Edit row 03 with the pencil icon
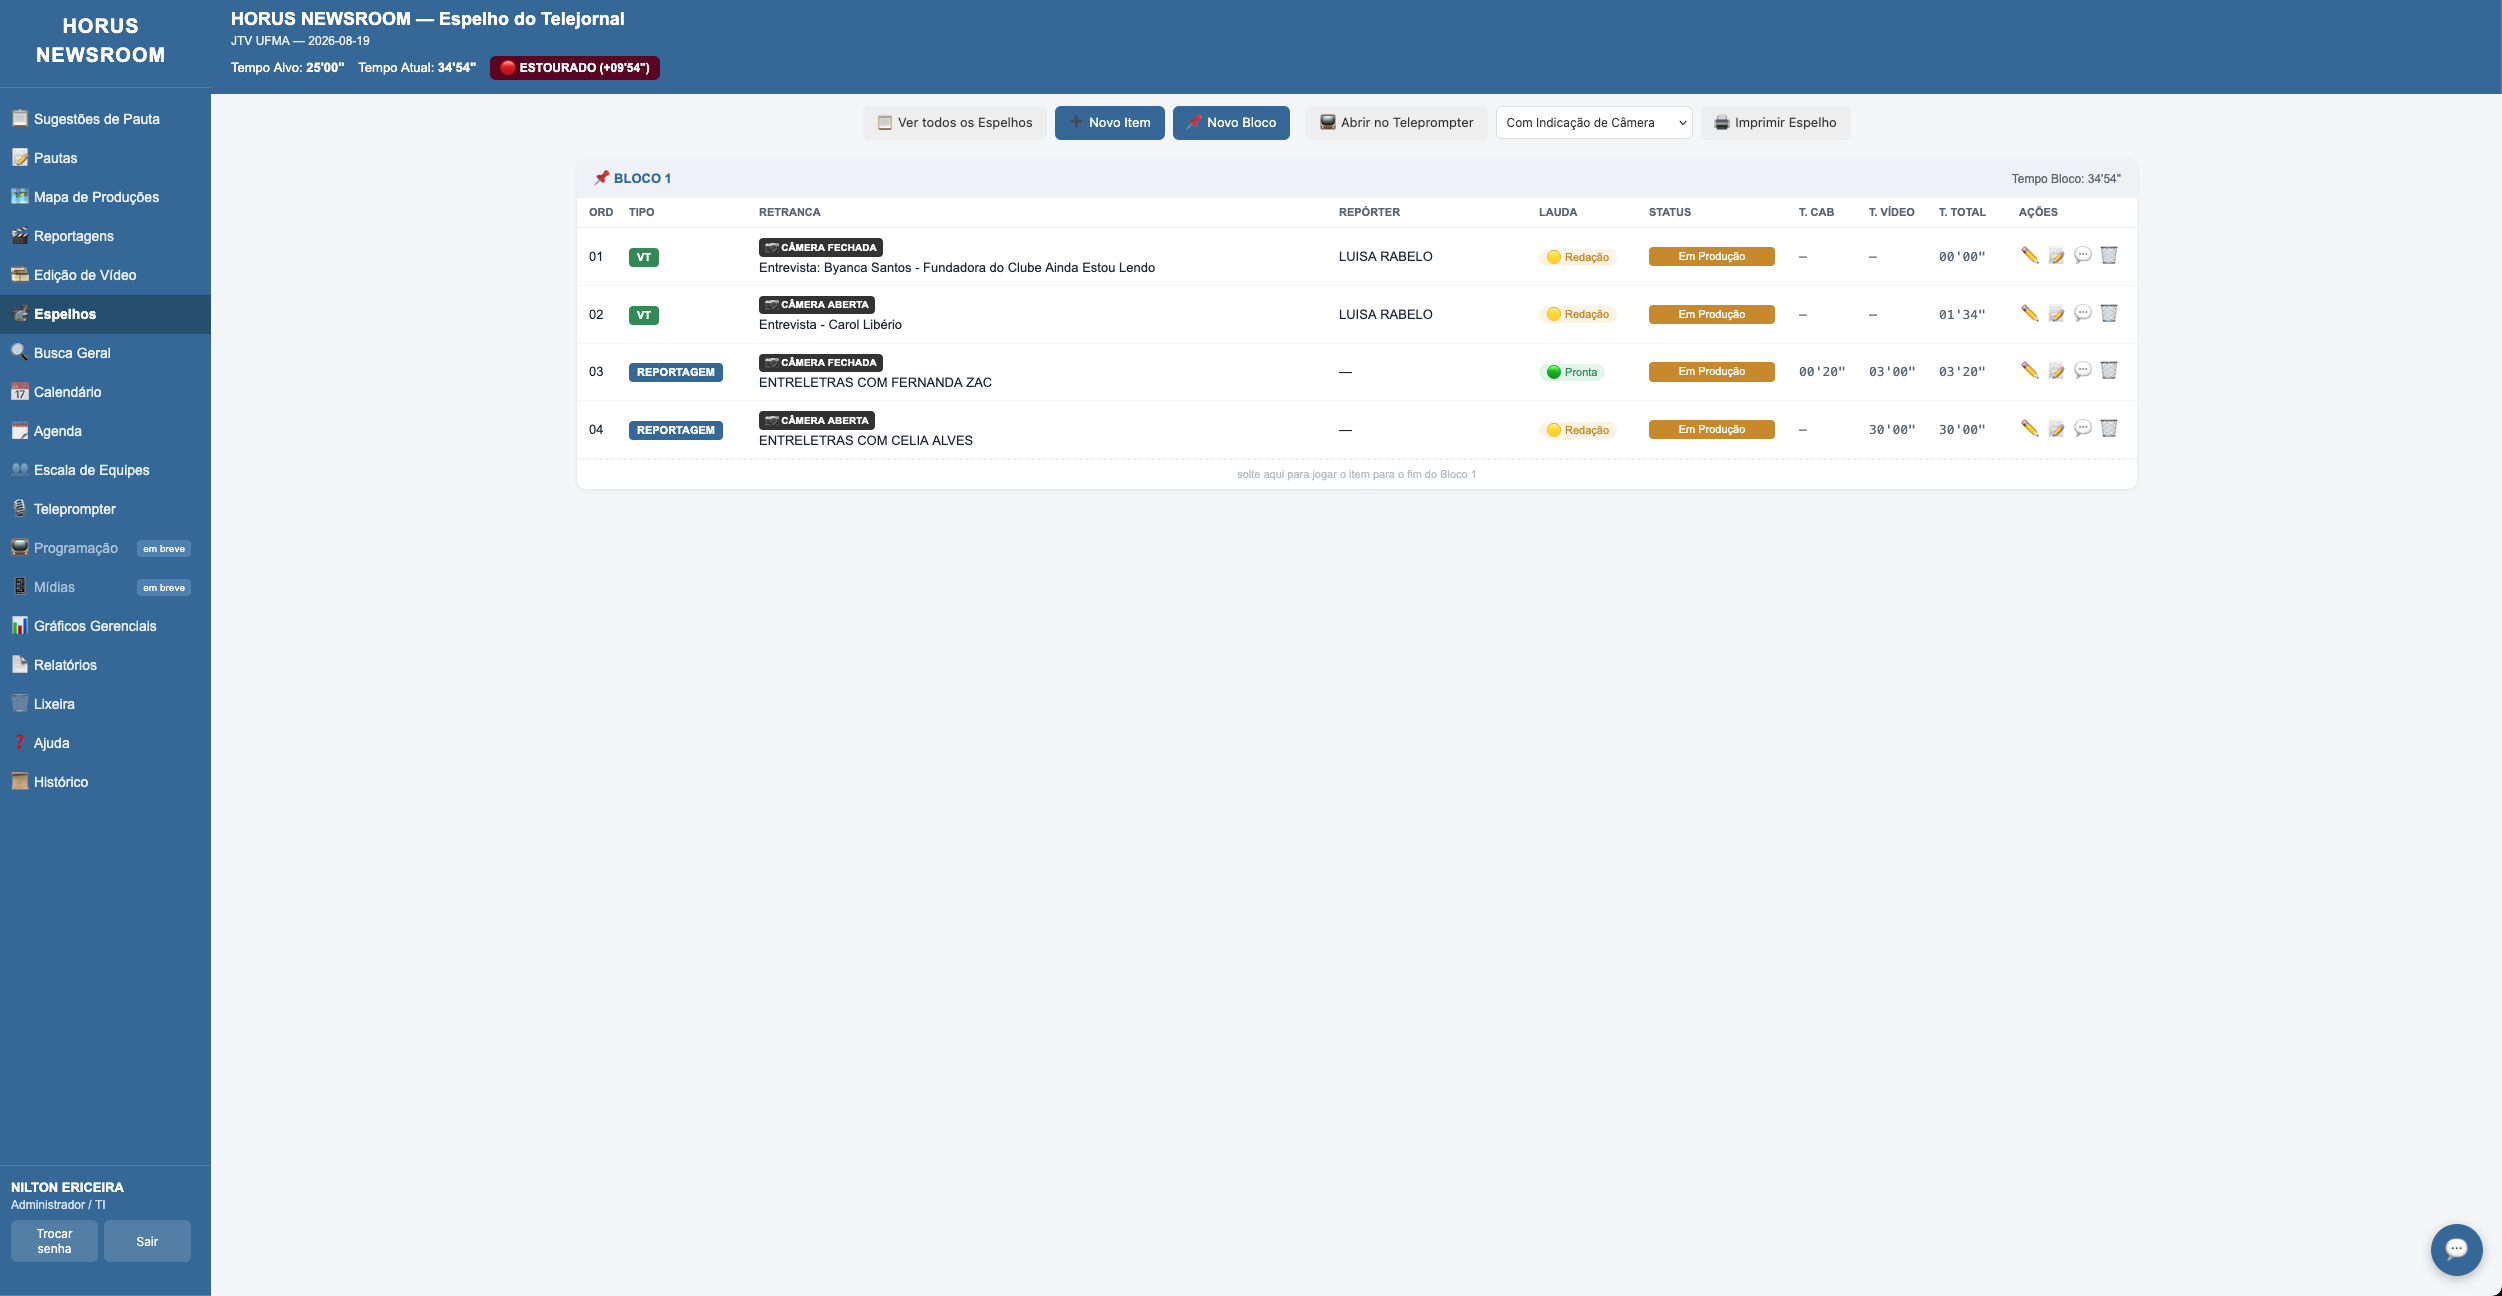This screenshot has width=2502, height=1296. click(2029, 371)
